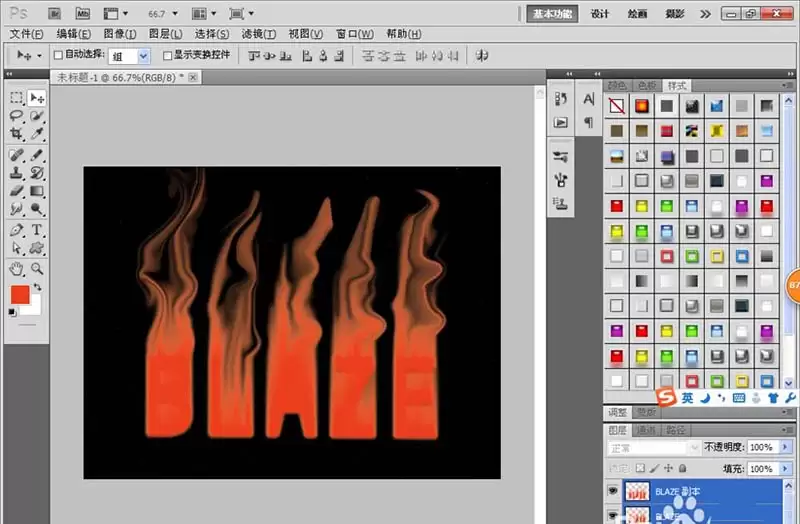Open the Arrange Documents dropdown
The width and height of the screenshot is (800, 524).
tap(204, 14)
